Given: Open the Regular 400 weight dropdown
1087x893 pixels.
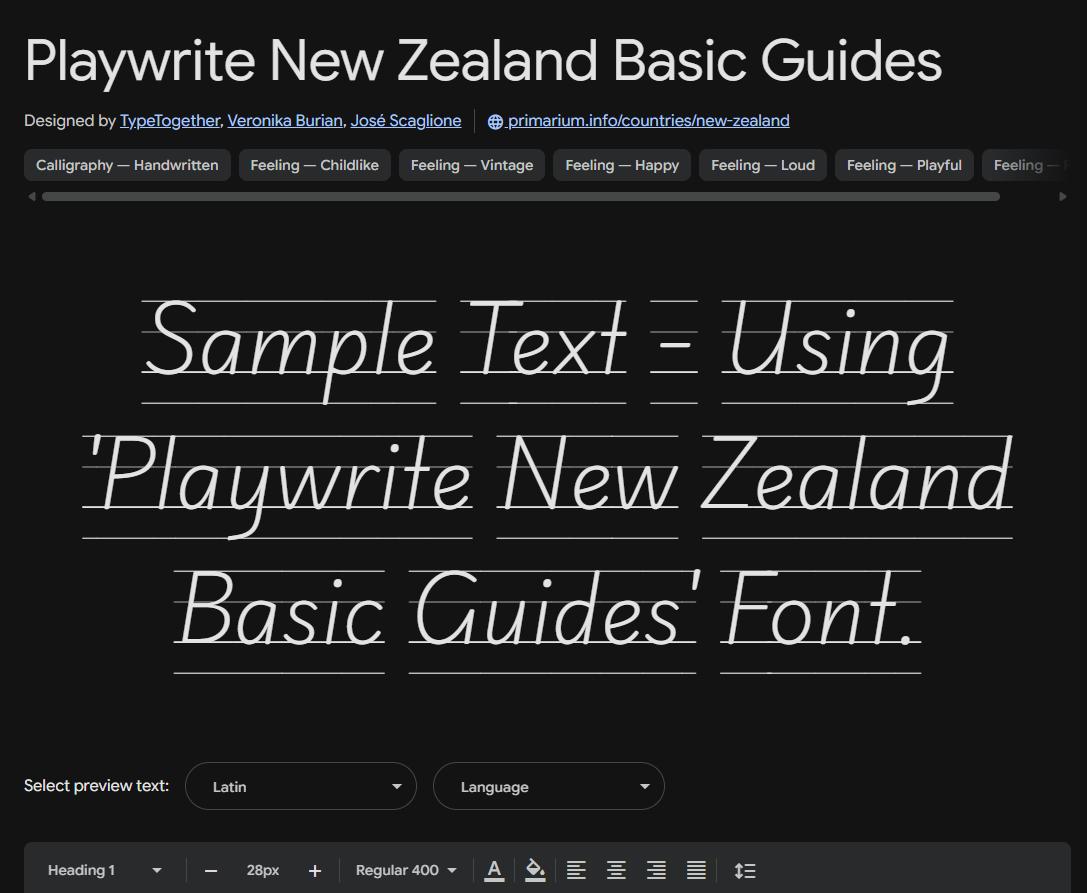Looking at the screenshot, I should point(406,870).
